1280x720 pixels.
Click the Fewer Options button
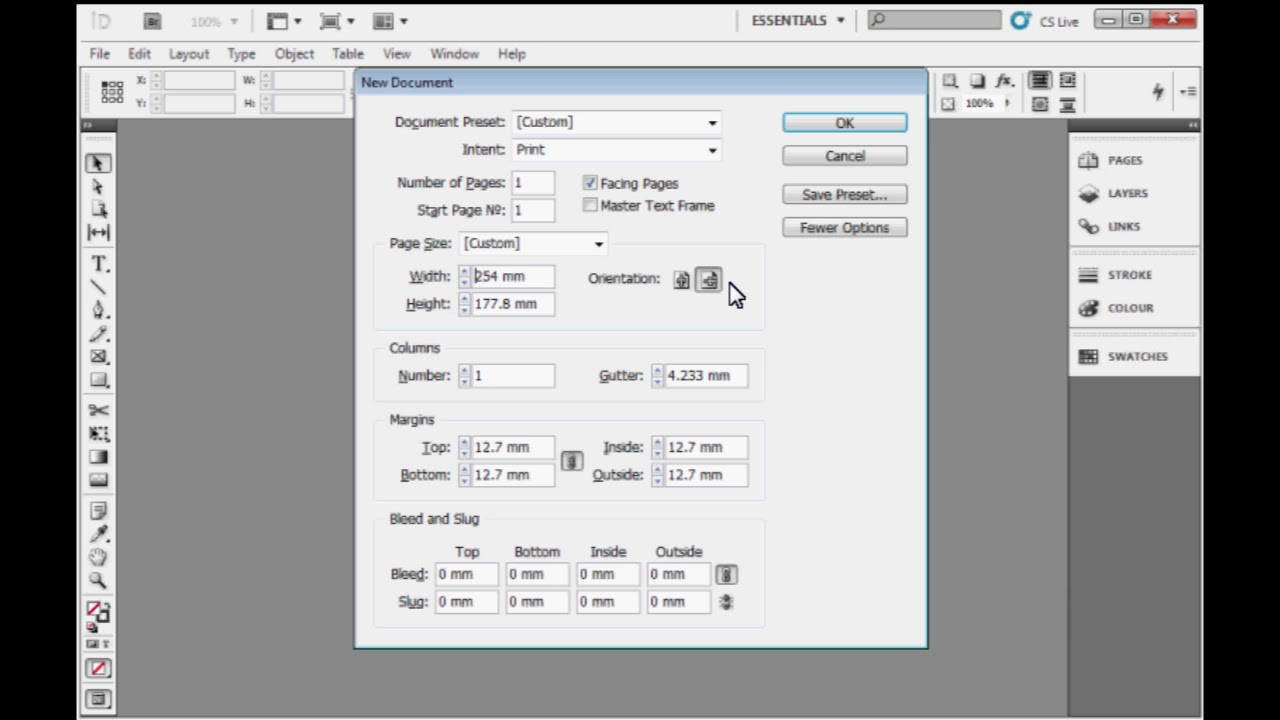click(x=845, y=228)
